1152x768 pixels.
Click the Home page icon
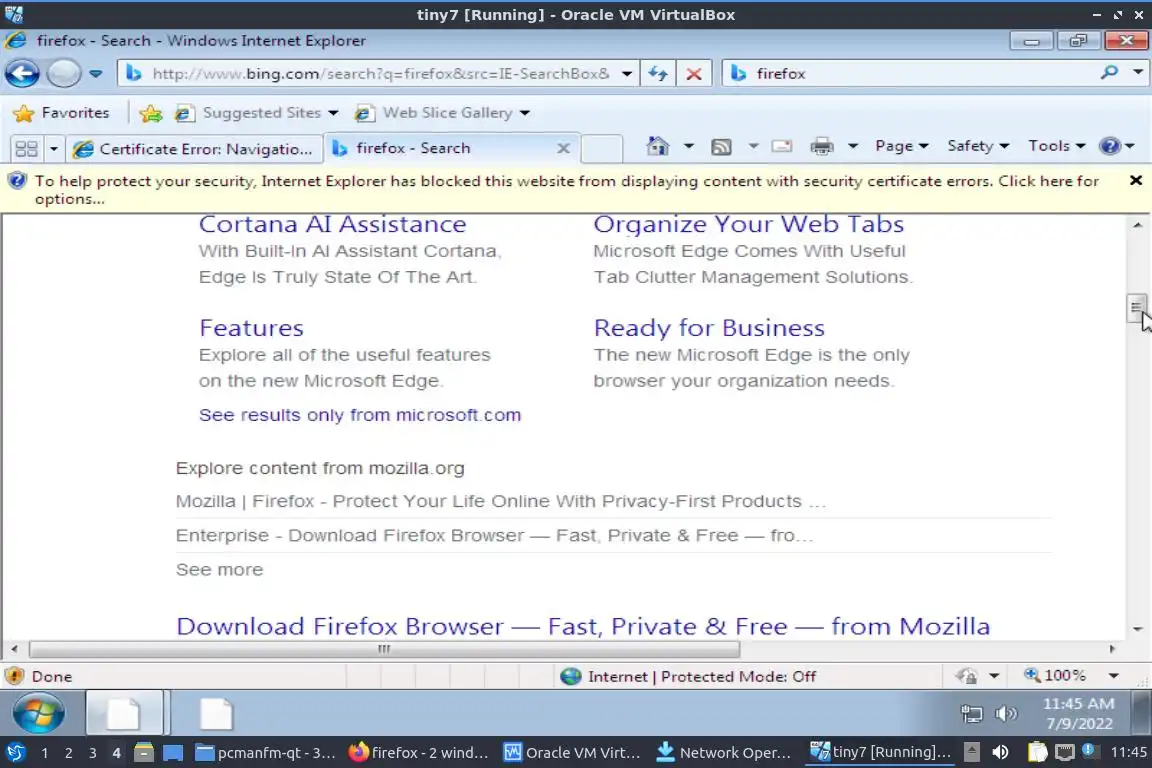658,146
